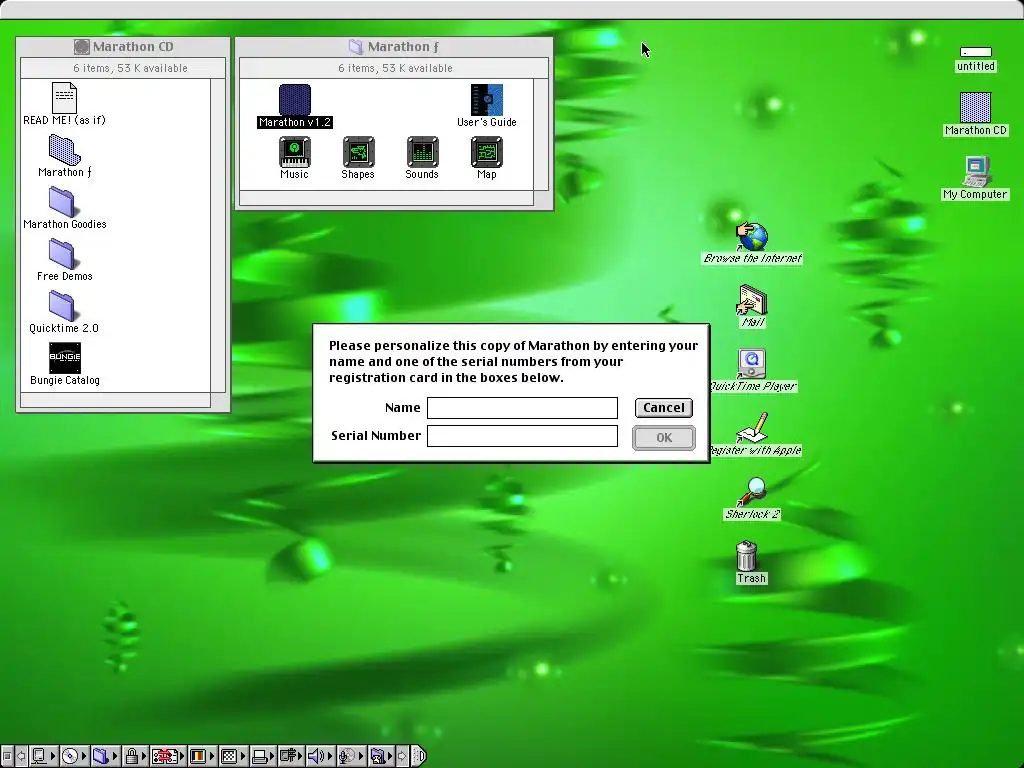This screenshot has width=1024, height=768.
Task: Collapse the control strip using its end tab
Action: pos(419,756)
